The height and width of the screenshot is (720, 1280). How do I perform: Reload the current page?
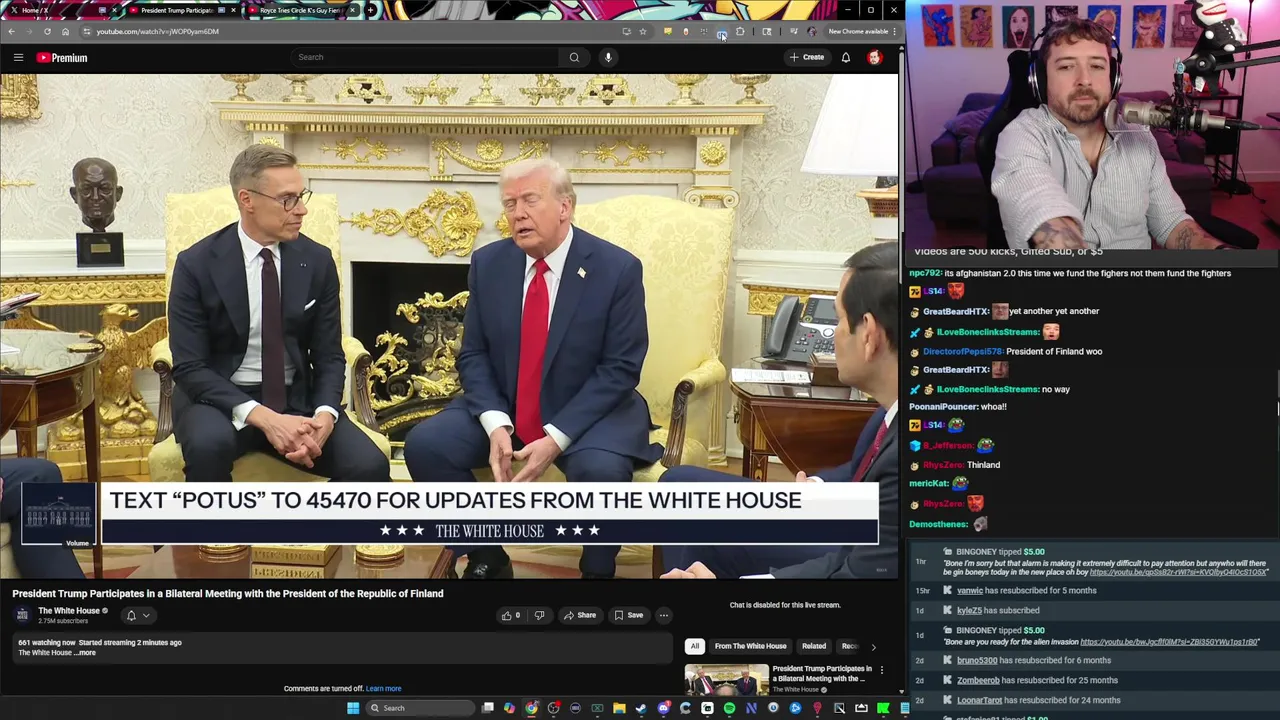pyautogui.click(x=47, y=31)
